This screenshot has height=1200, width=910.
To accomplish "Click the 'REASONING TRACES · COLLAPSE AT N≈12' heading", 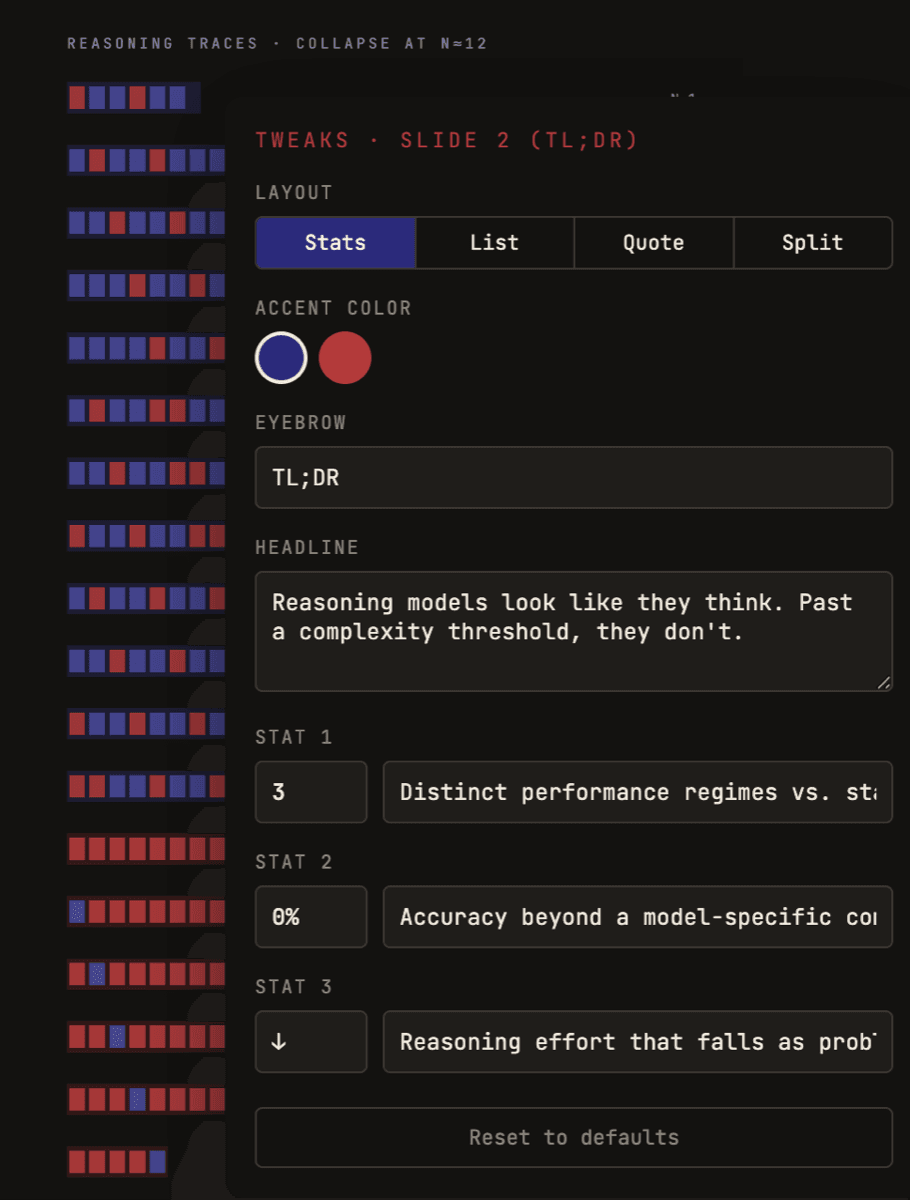I will coord(277,44).
